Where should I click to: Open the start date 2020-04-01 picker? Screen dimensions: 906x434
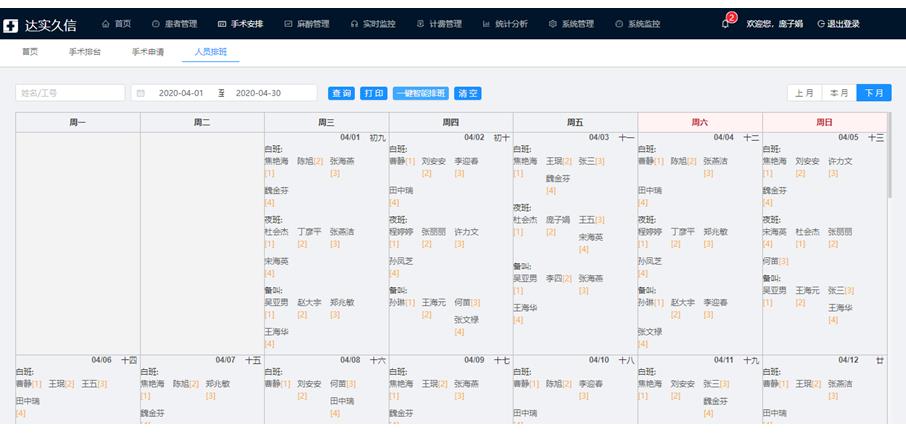[181, 93]
